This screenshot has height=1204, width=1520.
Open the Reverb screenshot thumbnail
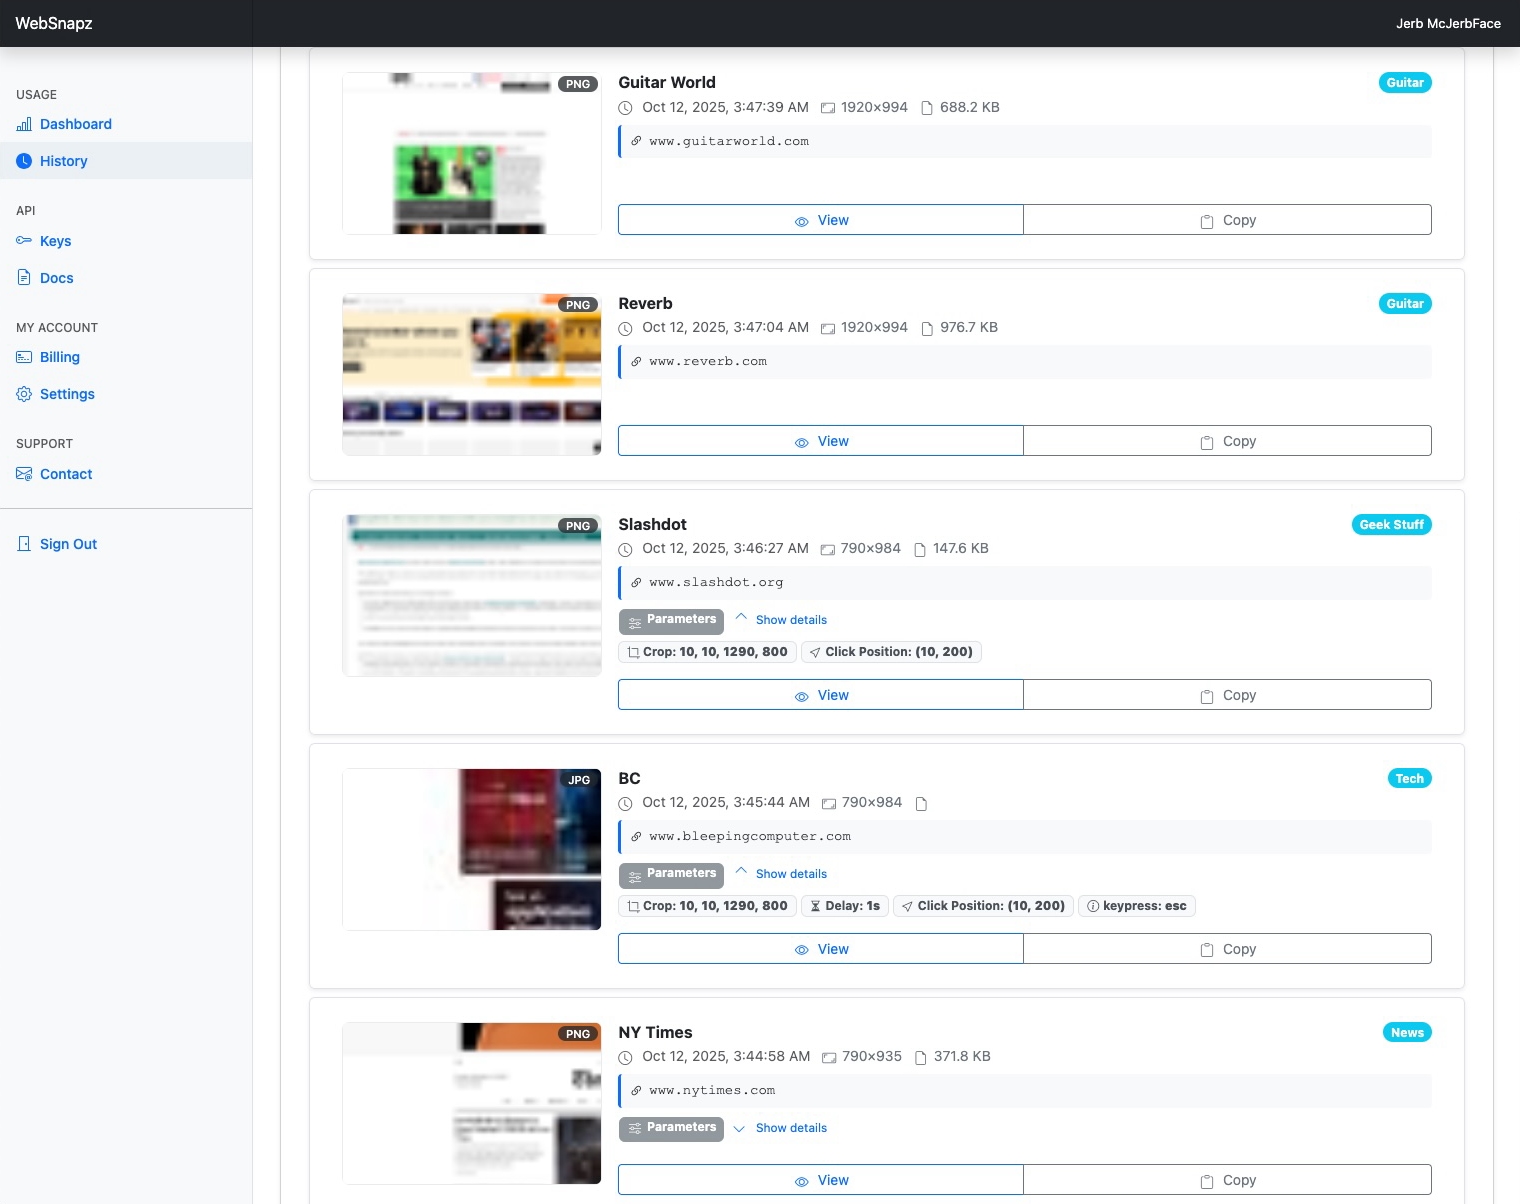[471, 374]
